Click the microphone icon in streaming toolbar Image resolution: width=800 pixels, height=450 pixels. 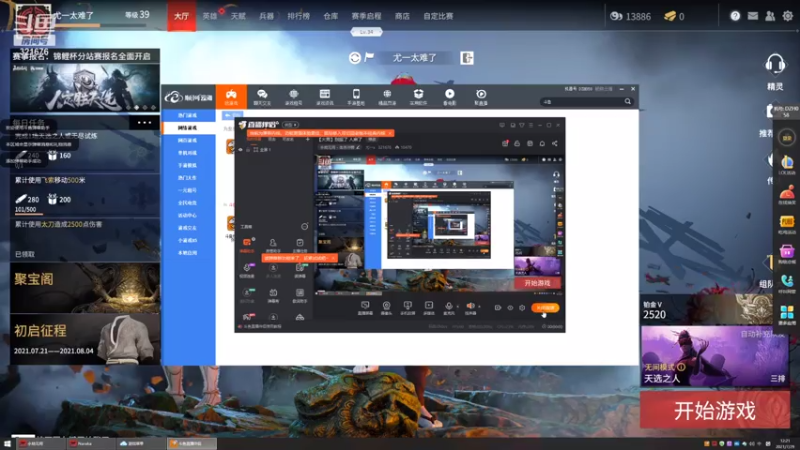(448, 307)
